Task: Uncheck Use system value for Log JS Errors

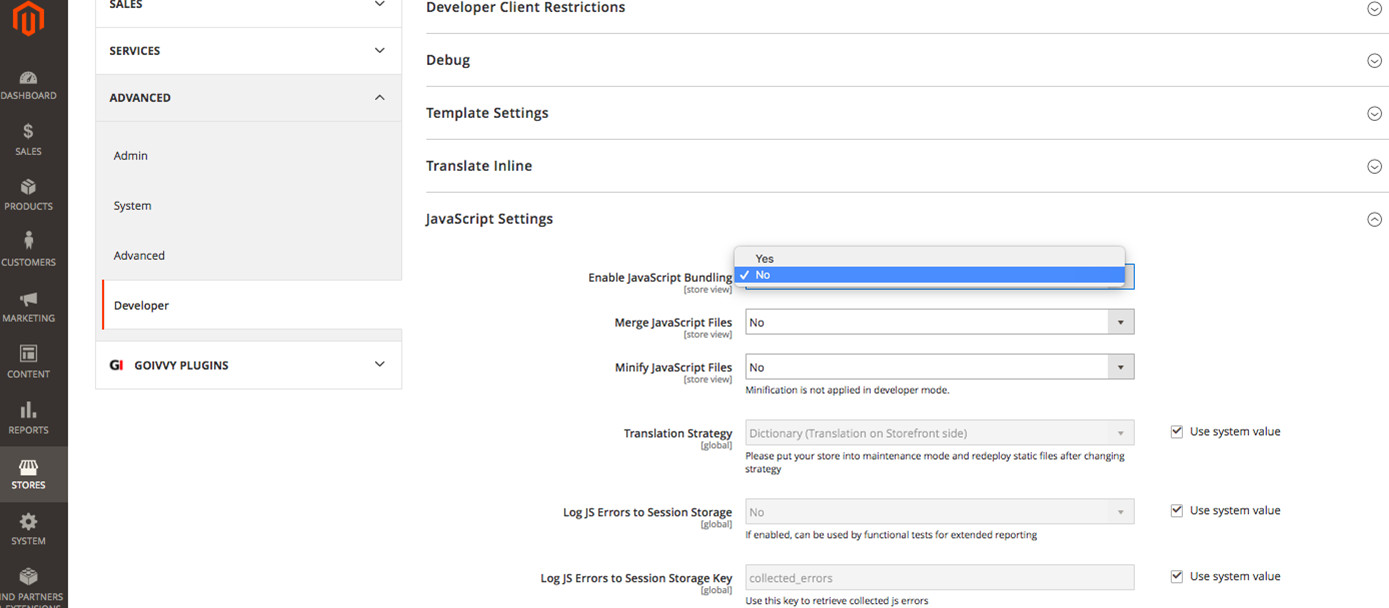Action: [x=1177, y=511]
